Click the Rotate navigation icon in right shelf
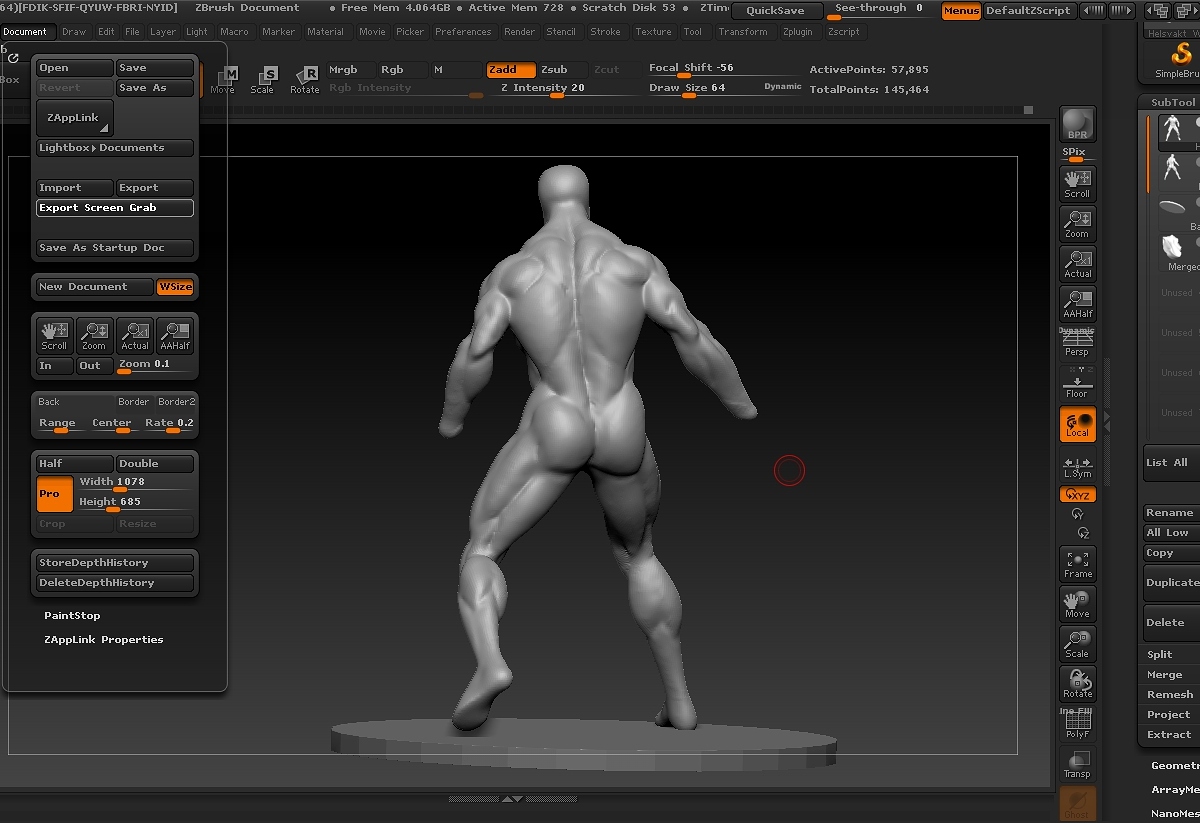Image resolution: width=1200 pixels, height=823 pixels. [1077, 684]
